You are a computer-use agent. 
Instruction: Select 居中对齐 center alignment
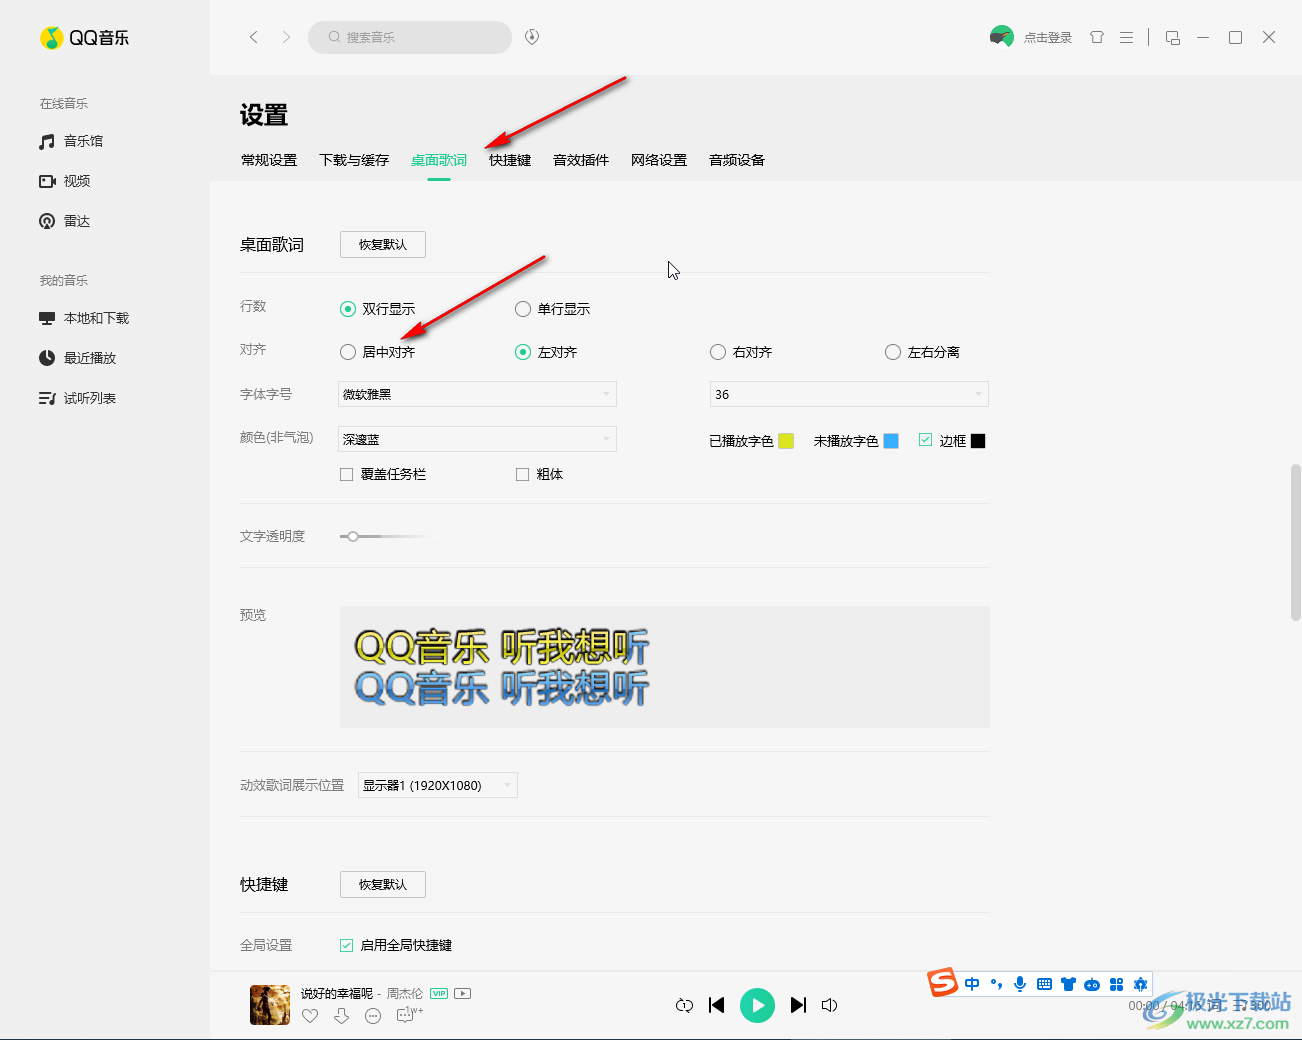[x=377, y=352]
